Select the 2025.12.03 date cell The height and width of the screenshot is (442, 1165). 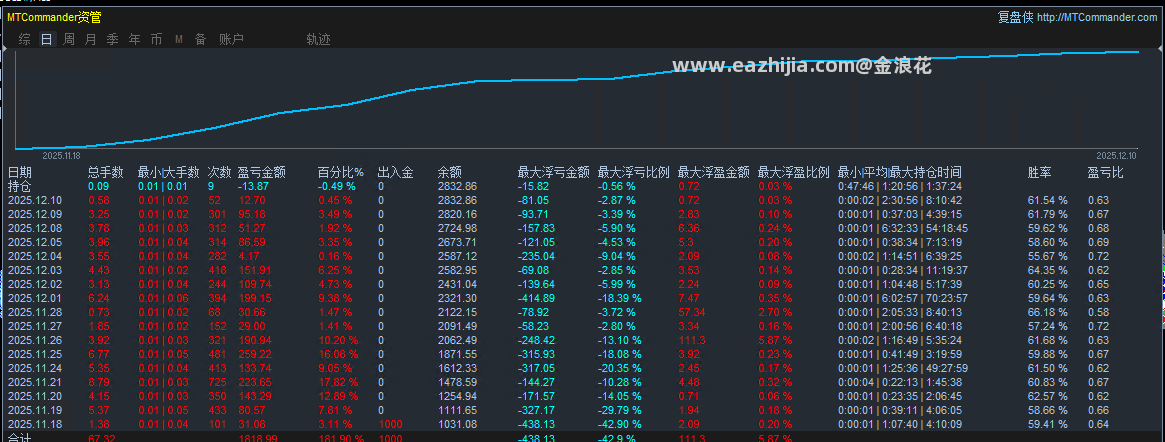point(34,270)
